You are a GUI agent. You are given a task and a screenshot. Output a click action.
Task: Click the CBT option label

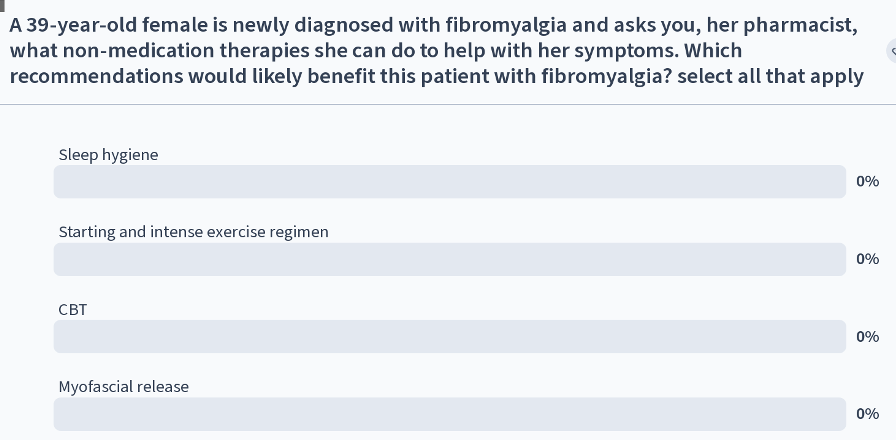point(73,310)
